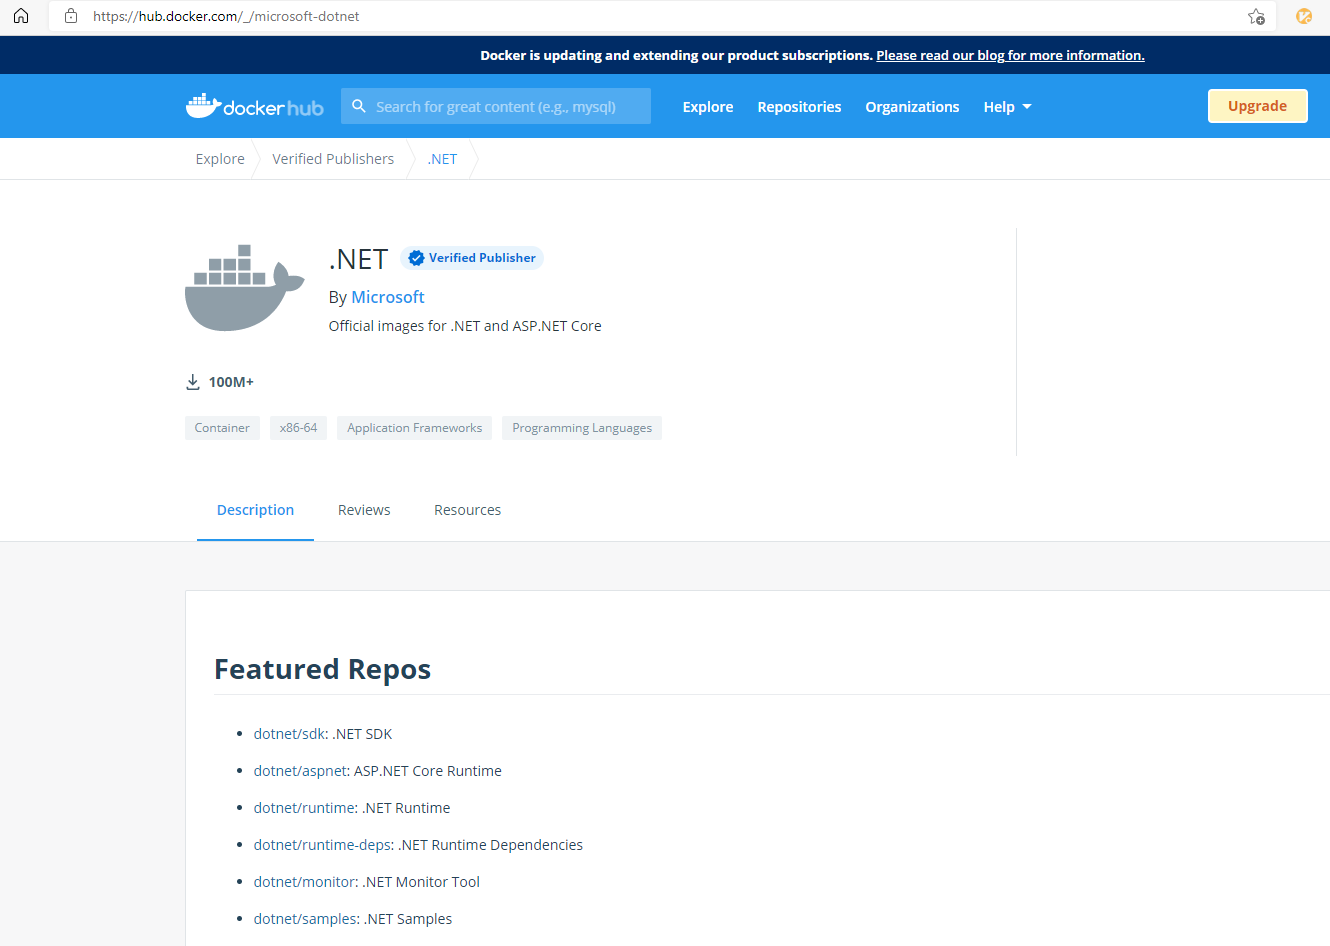This screenshot has height=946, width=1330.
Task: Open the blog link in banner
Action: click(x=1010, y=55)
